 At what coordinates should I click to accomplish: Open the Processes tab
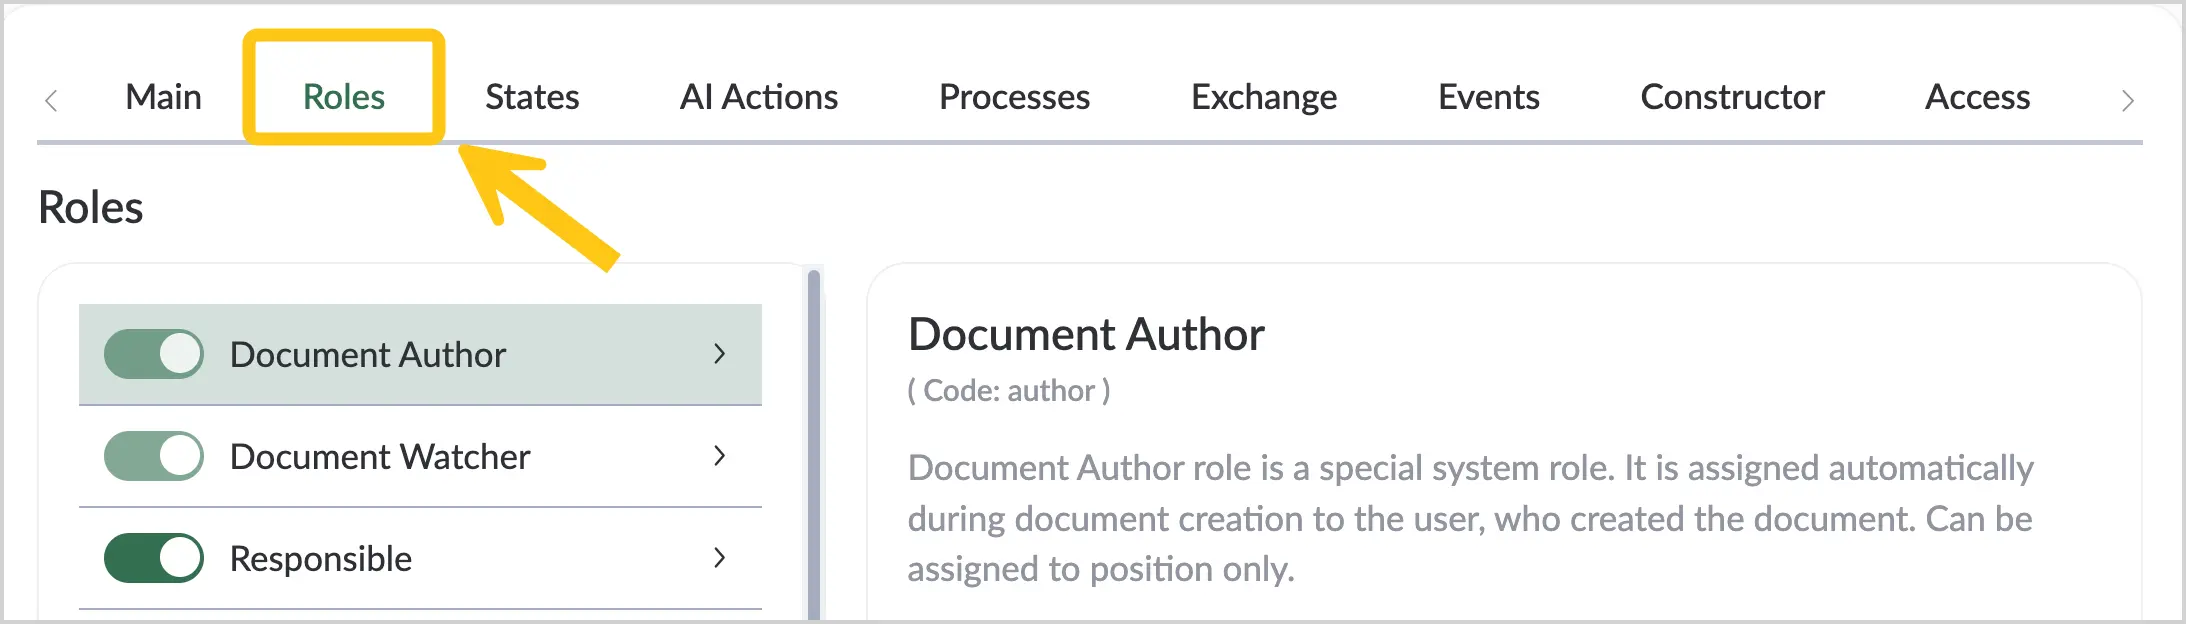(x=1014, y=97)
